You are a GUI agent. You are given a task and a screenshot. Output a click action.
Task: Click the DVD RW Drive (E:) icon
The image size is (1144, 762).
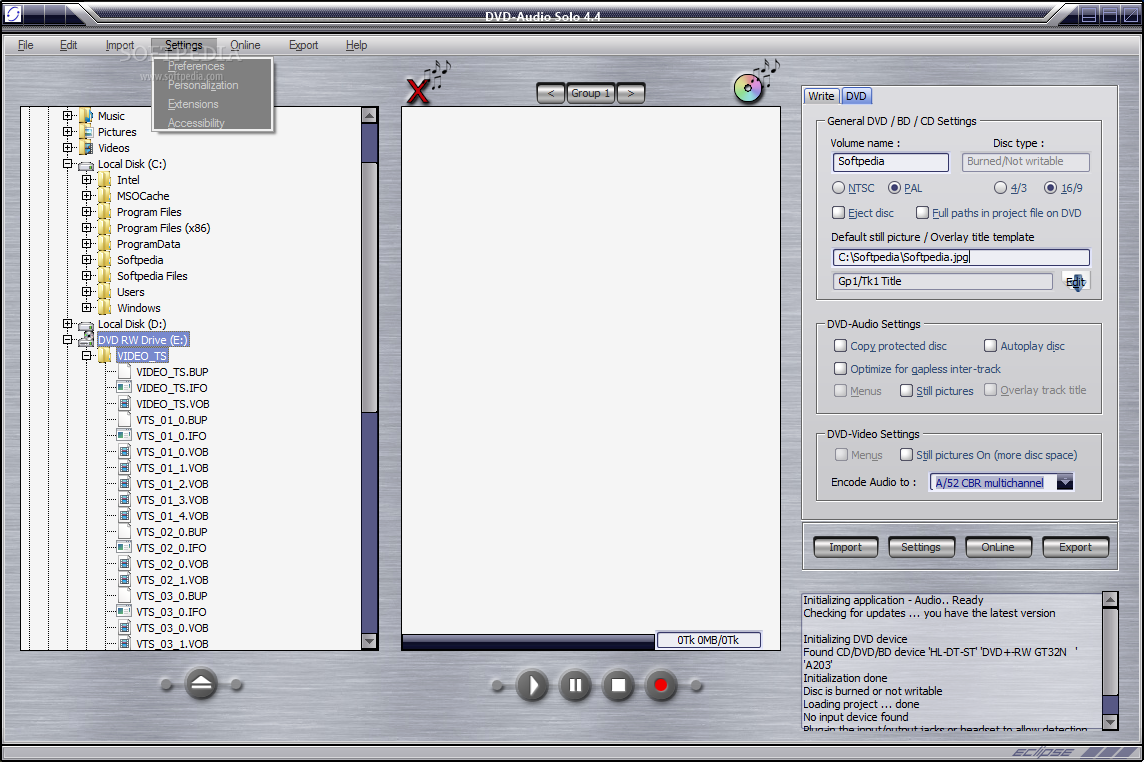(86, 340)
